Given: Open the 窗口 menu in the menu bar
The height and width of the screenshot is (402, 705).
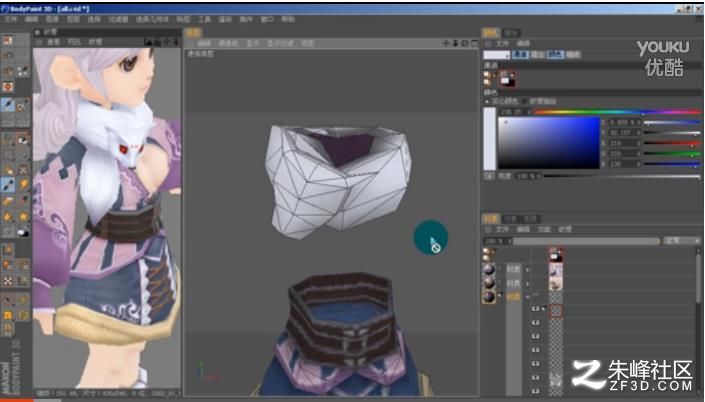Looking at the screenshot, I should [267, 19].
